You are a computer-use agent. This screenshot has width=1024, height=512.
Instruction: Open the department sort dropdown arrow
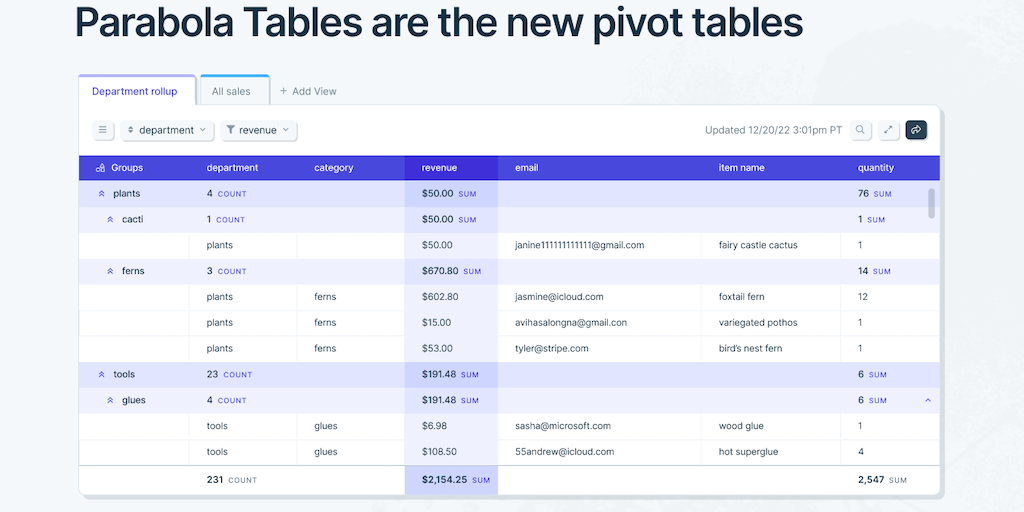point(203,130)
